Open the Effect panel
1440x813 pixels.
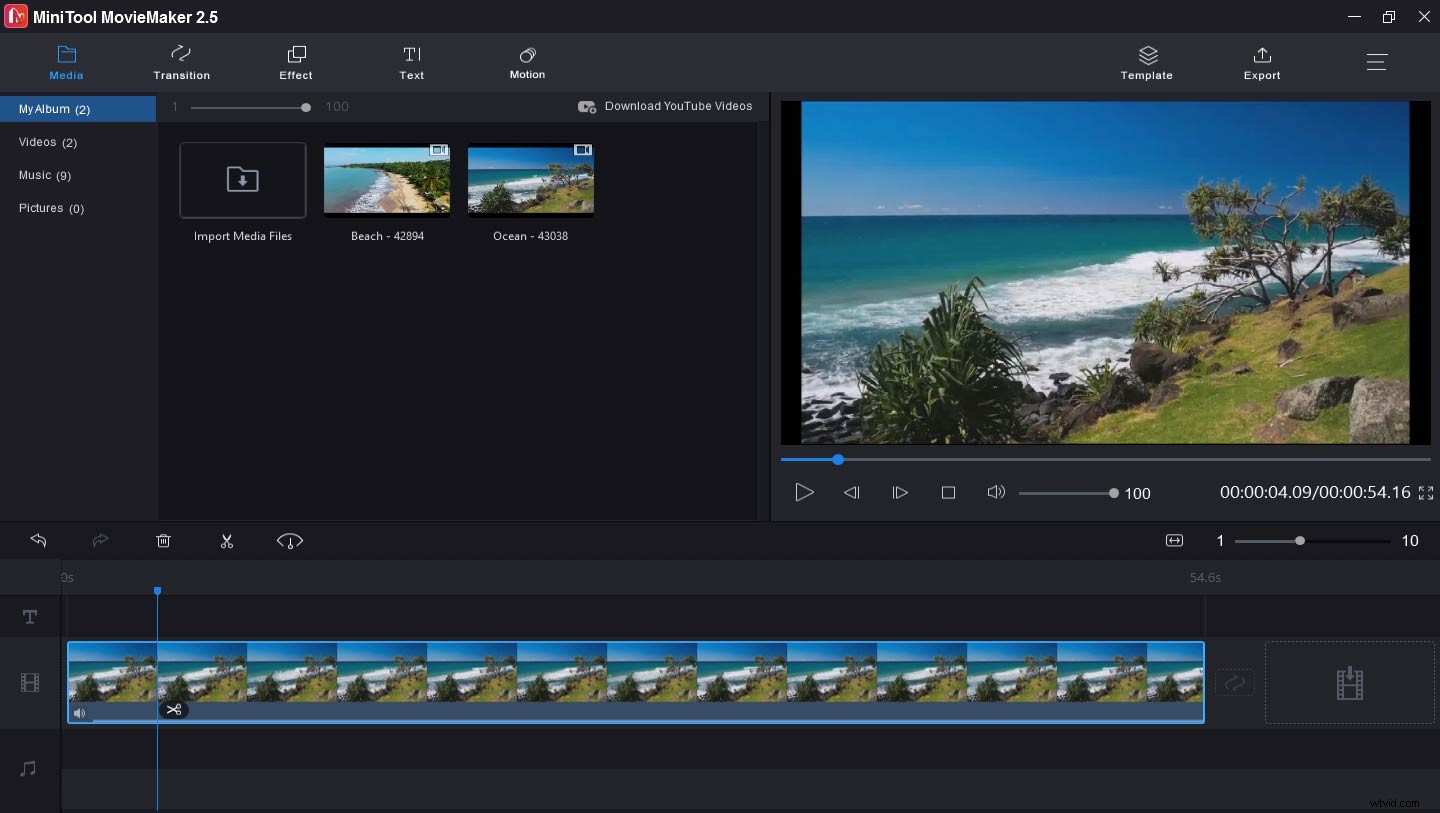[x=296, y=62]
